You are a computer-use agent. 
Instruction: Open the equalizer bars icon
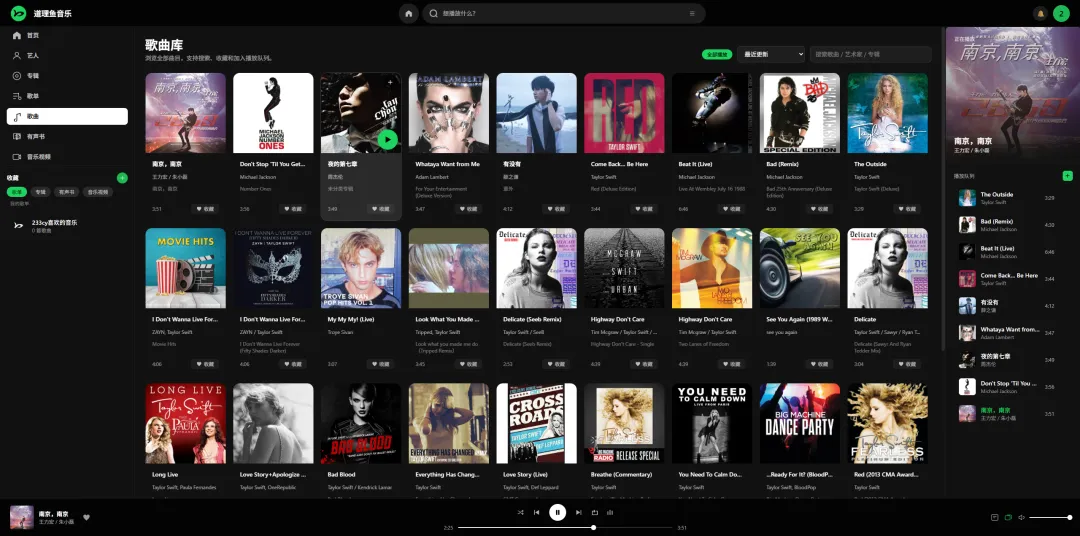pyautogui.click(x=610, y=512)
